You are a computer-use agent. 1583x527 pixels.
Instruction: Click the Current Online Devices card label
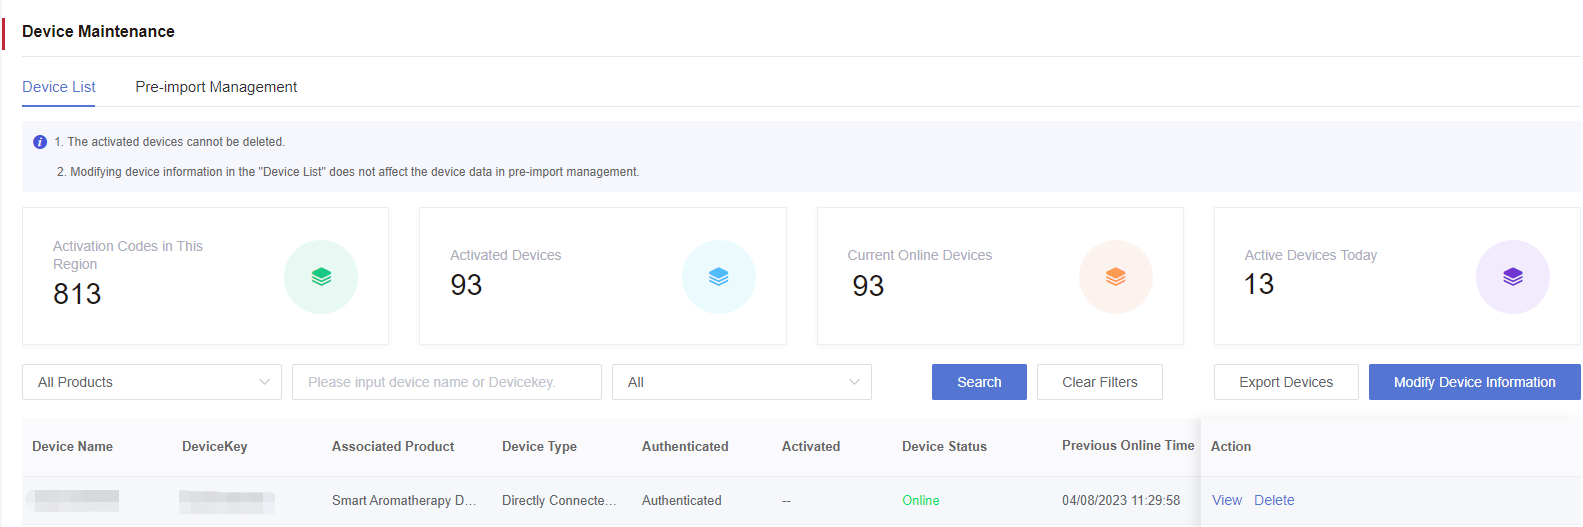pyautogui.click(x=920, y=255)
